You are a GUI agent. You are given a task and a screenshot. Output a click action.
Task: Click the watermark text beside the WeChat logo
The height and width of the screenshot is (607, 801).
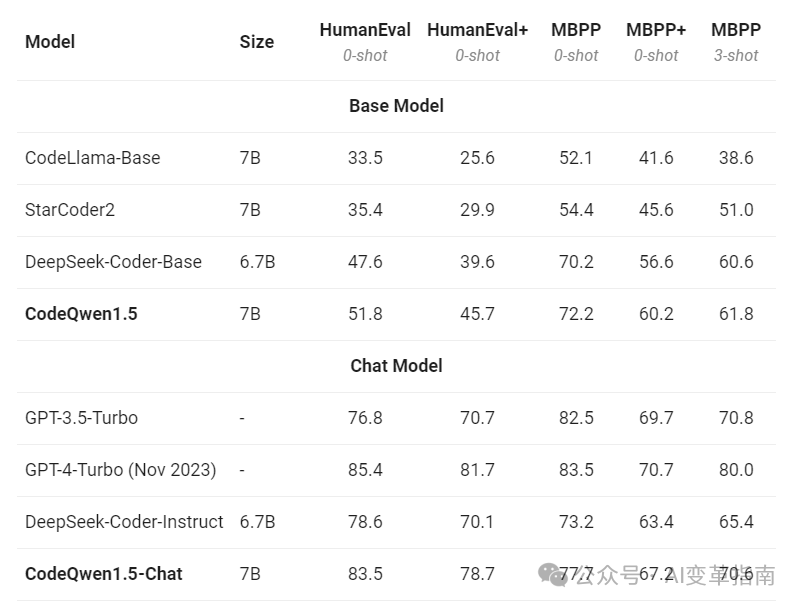click(680, 575)
